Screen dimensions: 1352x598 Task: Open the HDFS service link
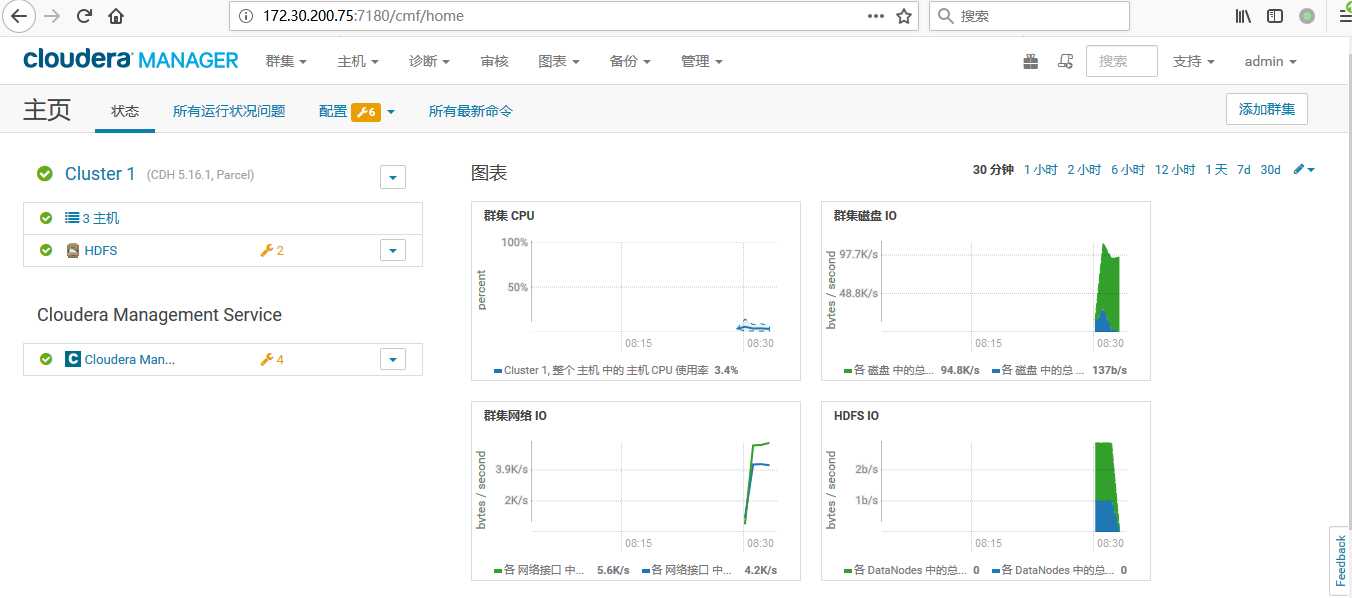tap(101, 250)
